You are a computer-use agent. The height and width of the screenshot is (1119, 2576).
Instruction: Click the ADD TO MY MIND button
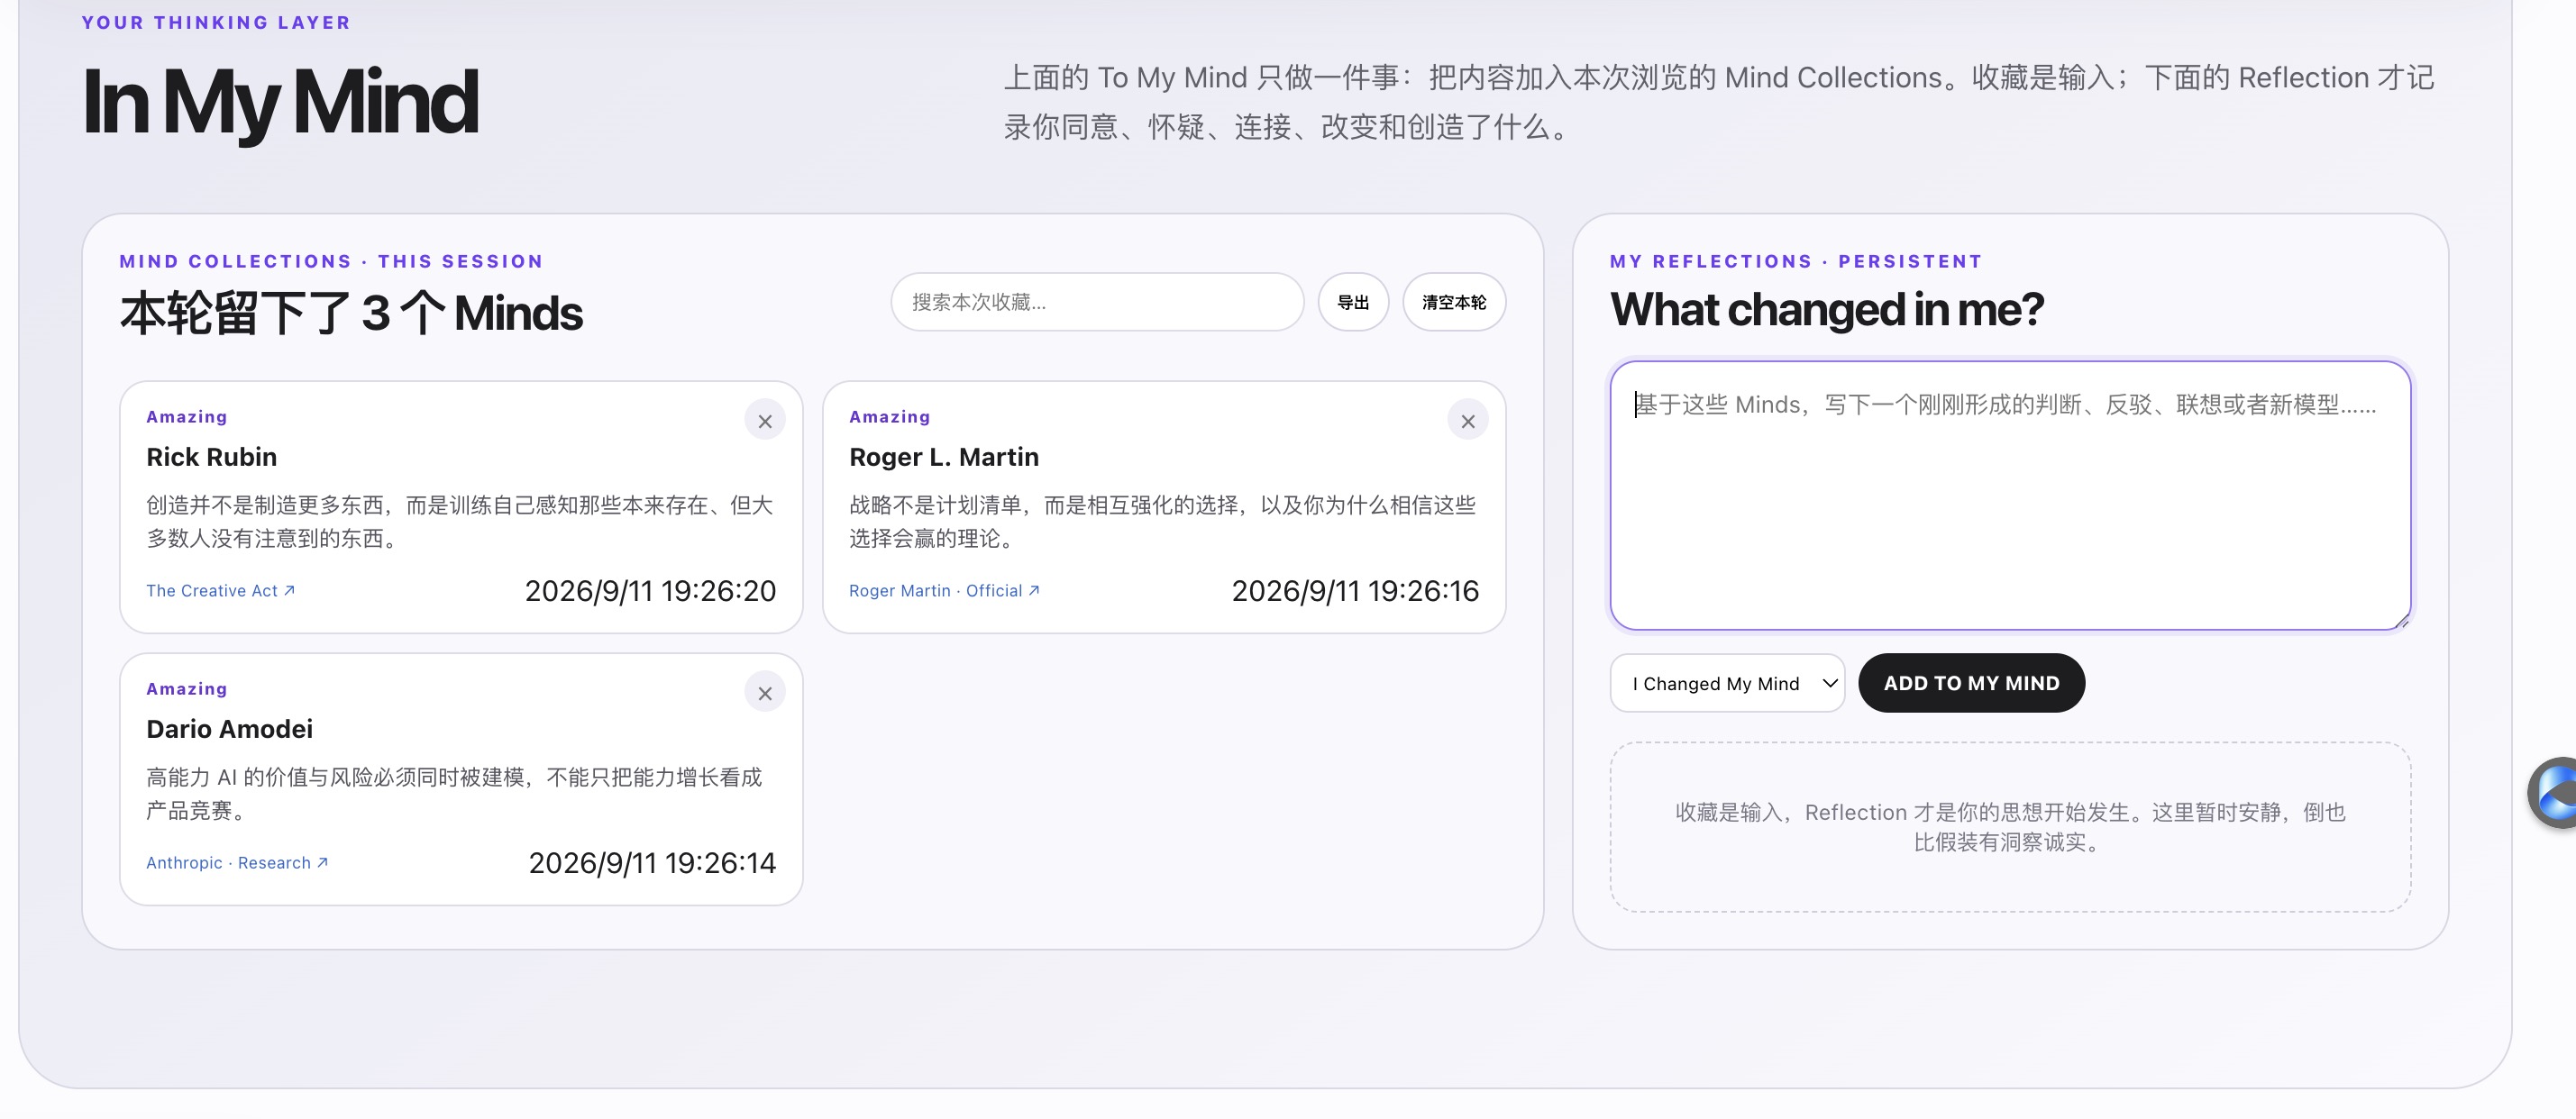1971,683
